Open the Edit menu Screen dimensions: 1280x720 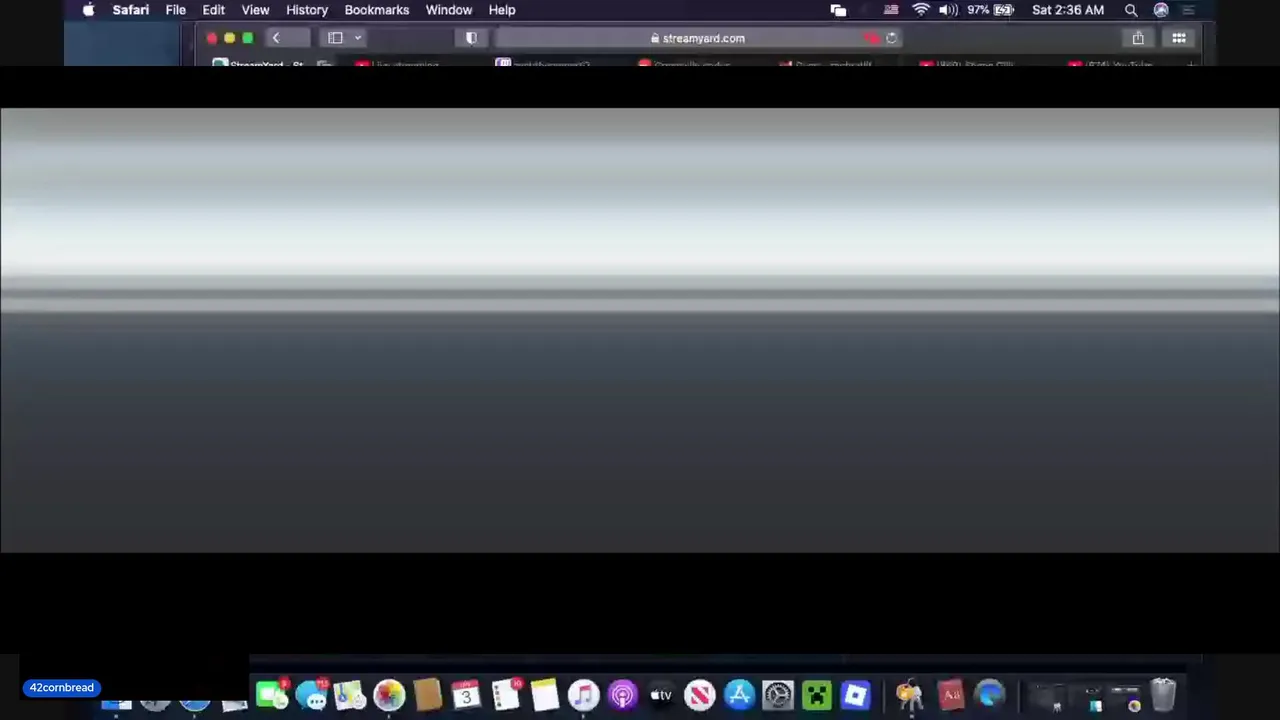point(213,10)
